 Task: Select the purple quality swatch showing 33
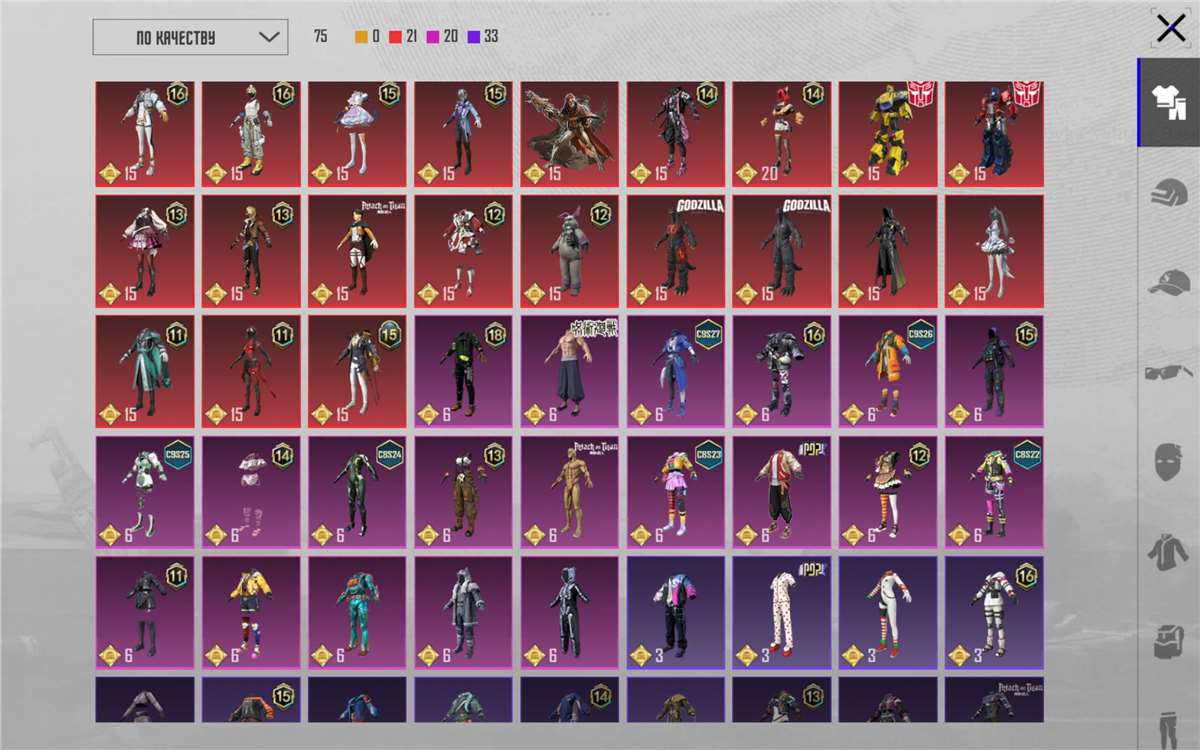coord(474,37)
